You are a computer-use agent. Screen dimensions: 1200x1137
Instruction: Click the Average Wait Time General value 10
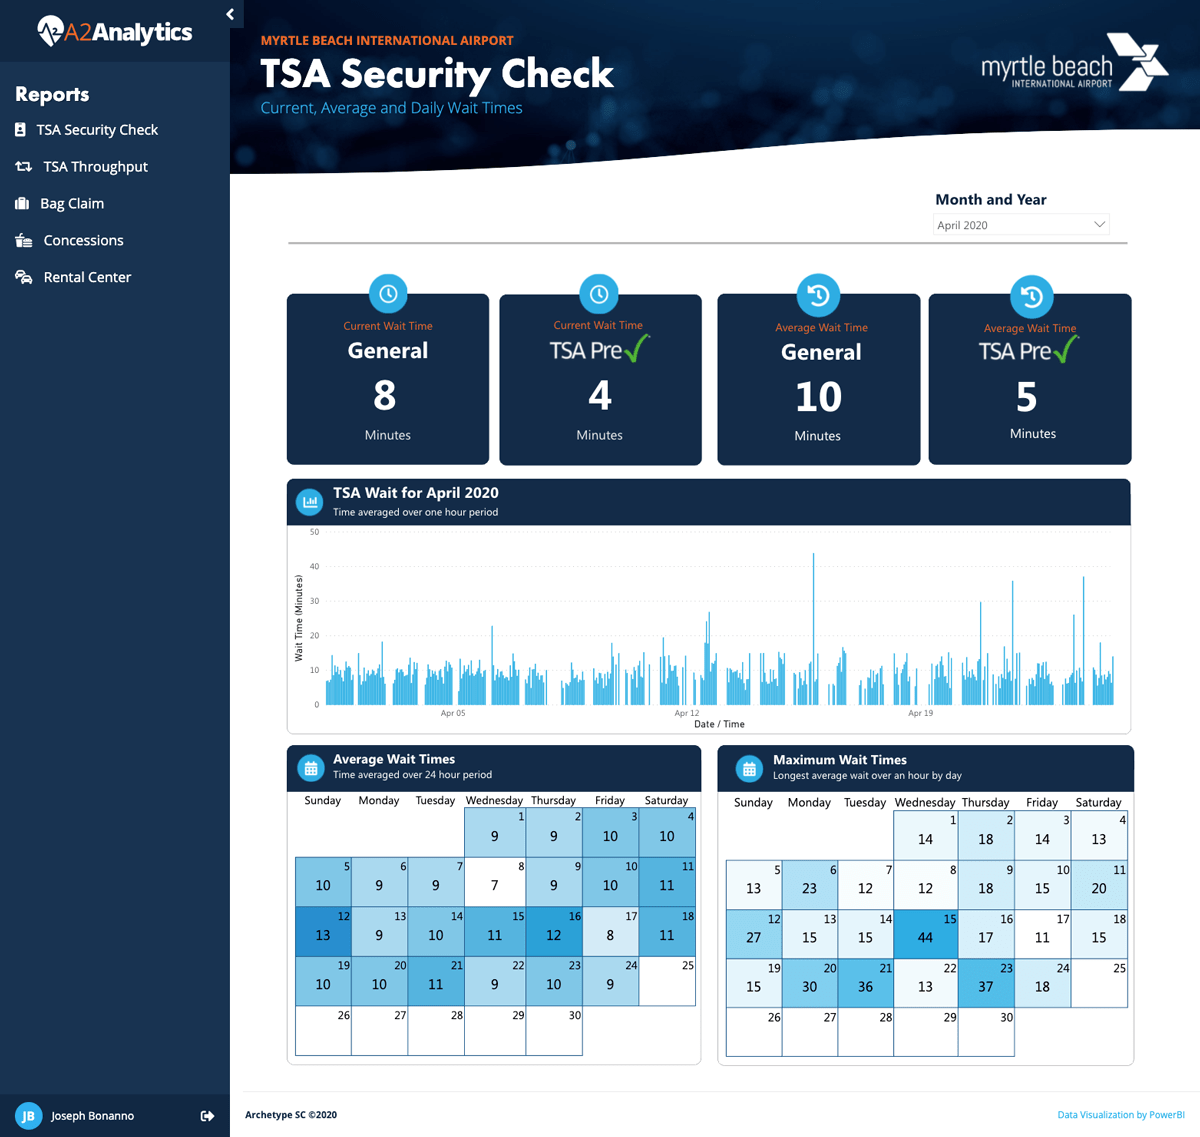click(818, 398)
